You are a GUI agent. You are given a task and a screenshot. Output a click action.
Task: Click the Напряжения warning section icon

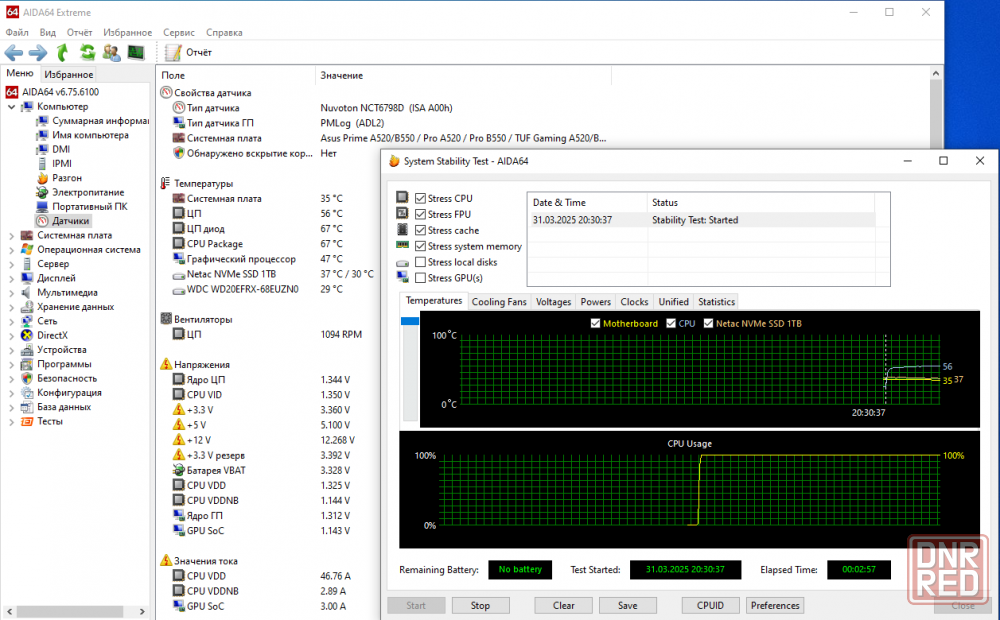tap(166, 364)
